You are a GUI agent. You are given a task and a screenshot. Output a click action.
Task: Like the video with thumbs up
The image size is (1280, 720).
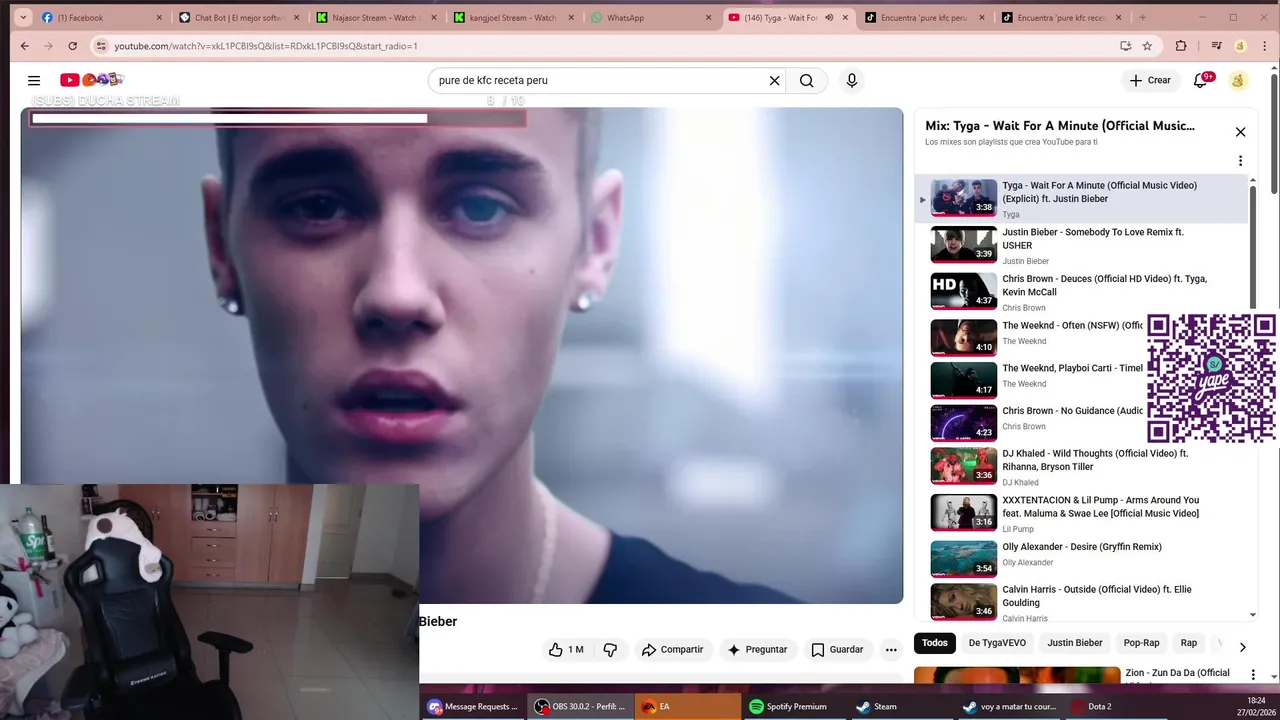(566, 650)
